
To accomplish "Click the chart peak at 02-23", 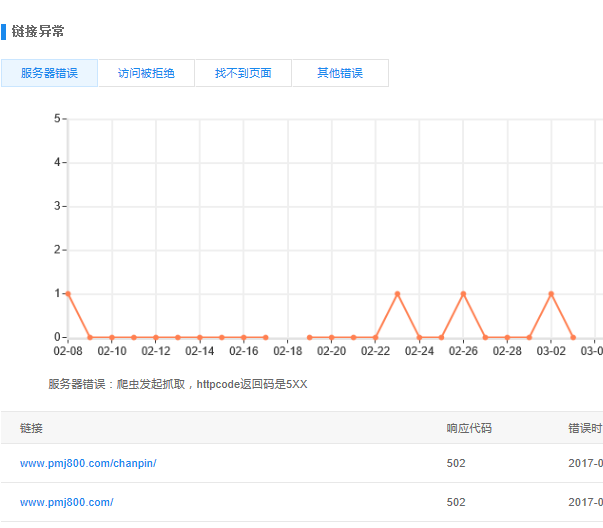I will (397, 294).
